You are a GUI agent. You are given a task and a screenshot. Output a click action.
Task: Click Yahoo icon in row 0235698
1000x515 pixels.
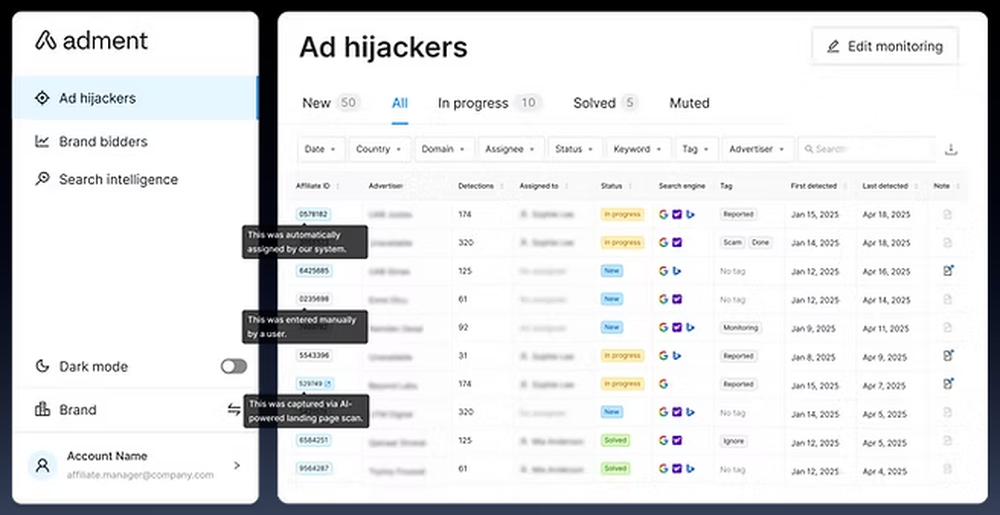(677, 299)
